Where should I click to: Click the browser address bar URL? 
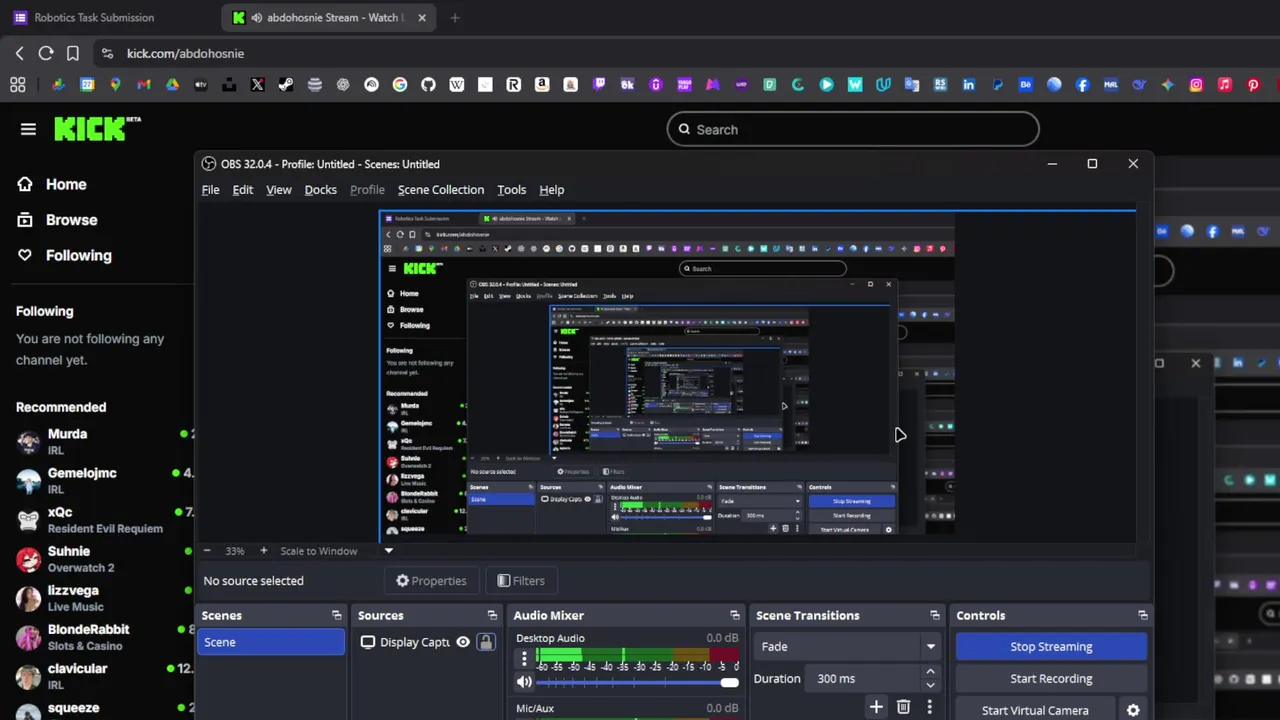185,53
